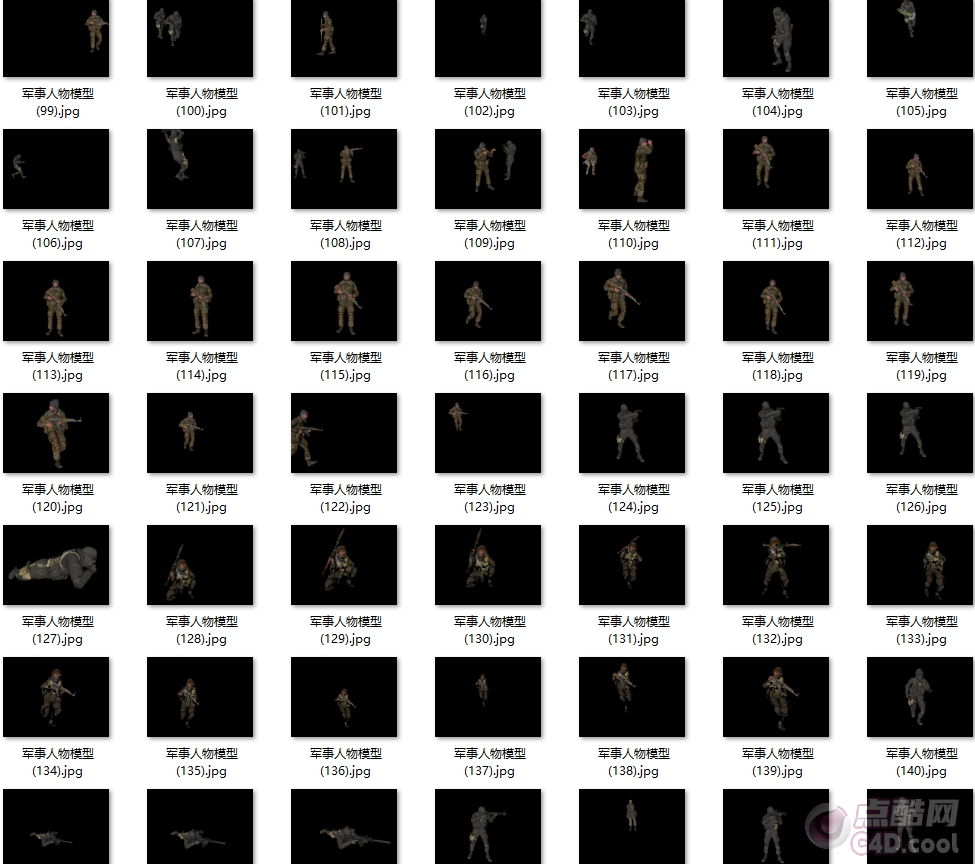Viewport: 975px width, 868px height.
Task: Click prone soldier thumbnail 军事人物模型 (127).jpg
Action: coord(56,565)
